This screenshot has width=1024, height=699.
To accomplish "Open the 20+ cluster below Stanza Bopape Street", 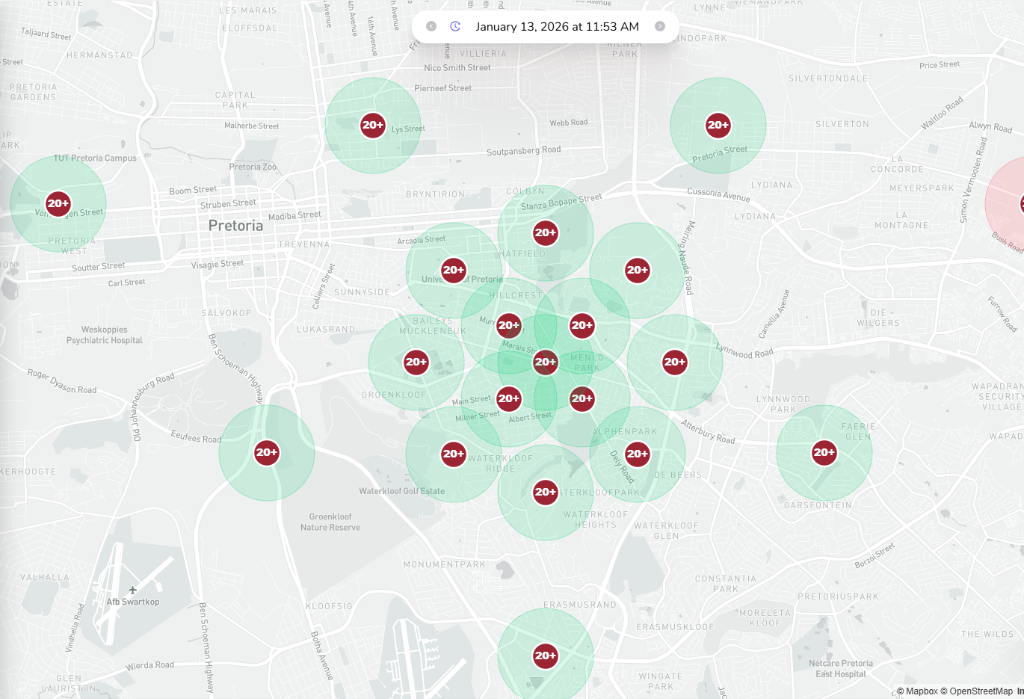I will tap(545, 233).
